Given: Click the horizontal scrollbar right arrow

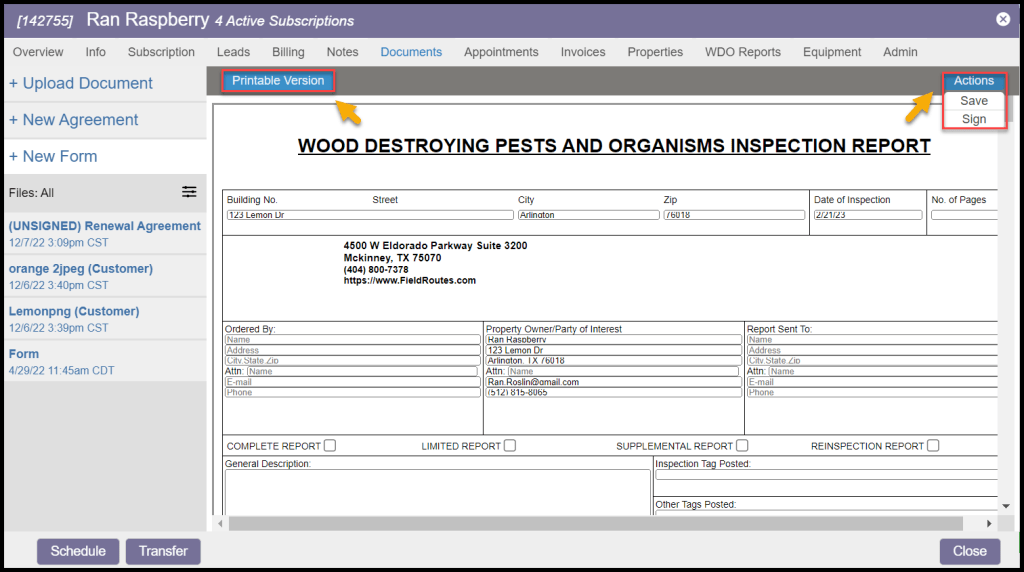Looking at the screenshot, I should (989, 523).
